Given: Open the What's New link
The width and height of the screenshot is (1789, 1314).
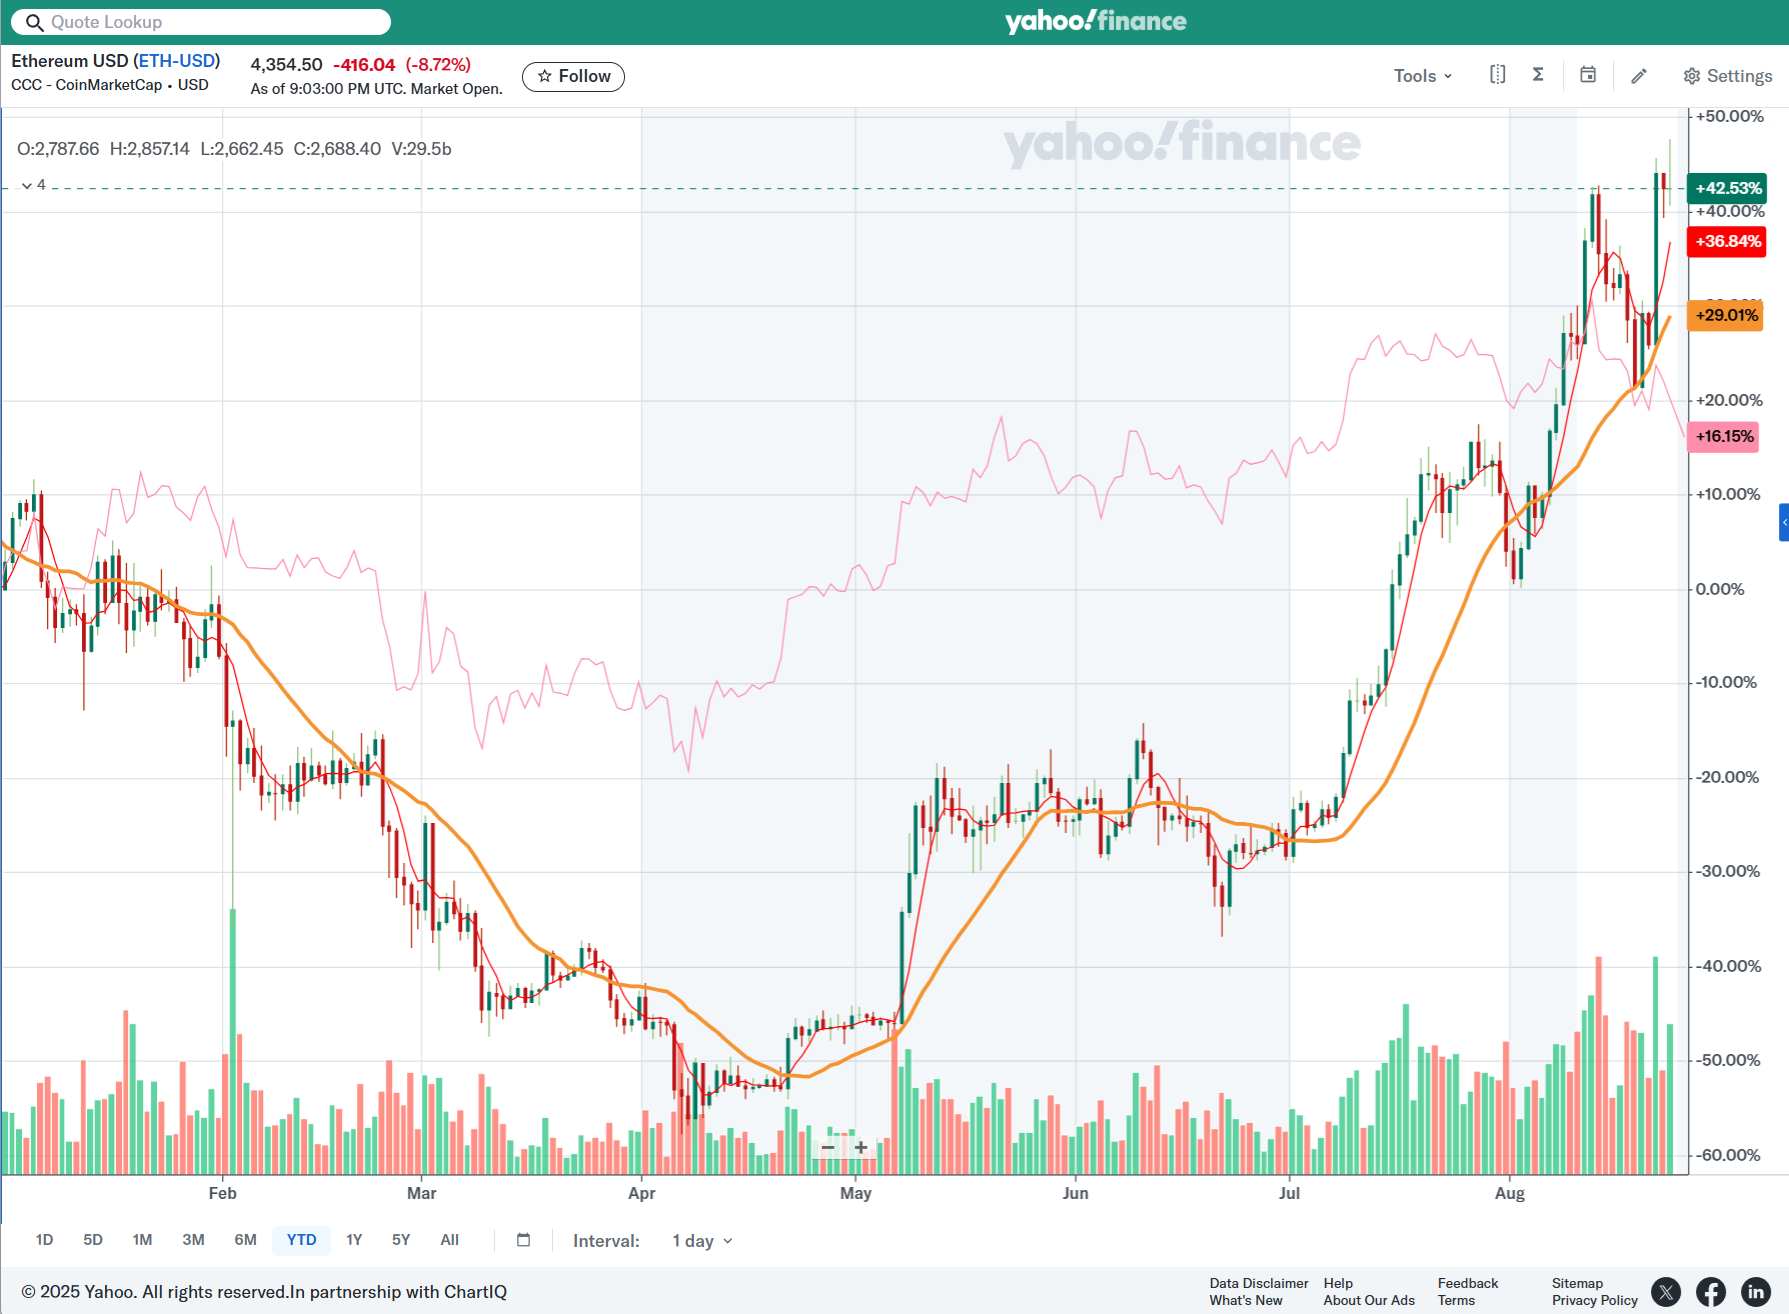Looking at the screenshot, I should pos(1245,1300).
